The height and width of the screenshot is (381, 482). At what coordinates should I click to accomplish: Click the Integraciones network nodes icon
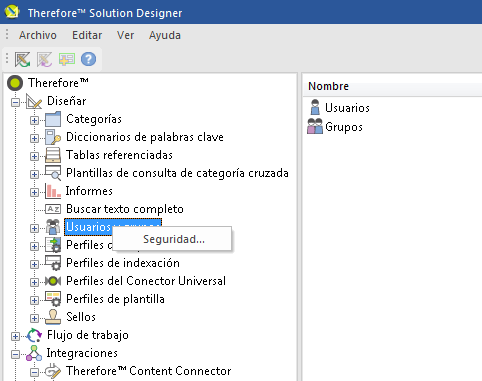(x=34, y=353)
